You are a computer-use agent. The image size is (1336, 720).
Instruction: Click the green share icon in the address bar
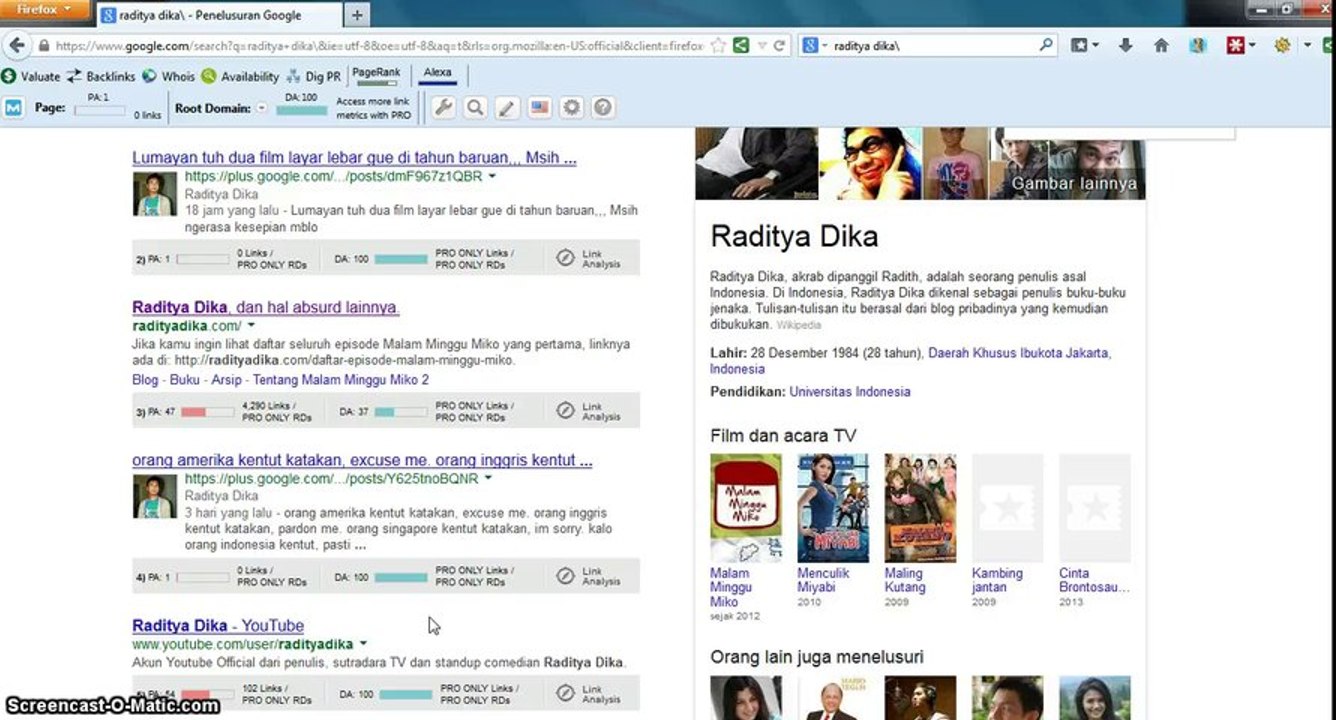(740, 46)
